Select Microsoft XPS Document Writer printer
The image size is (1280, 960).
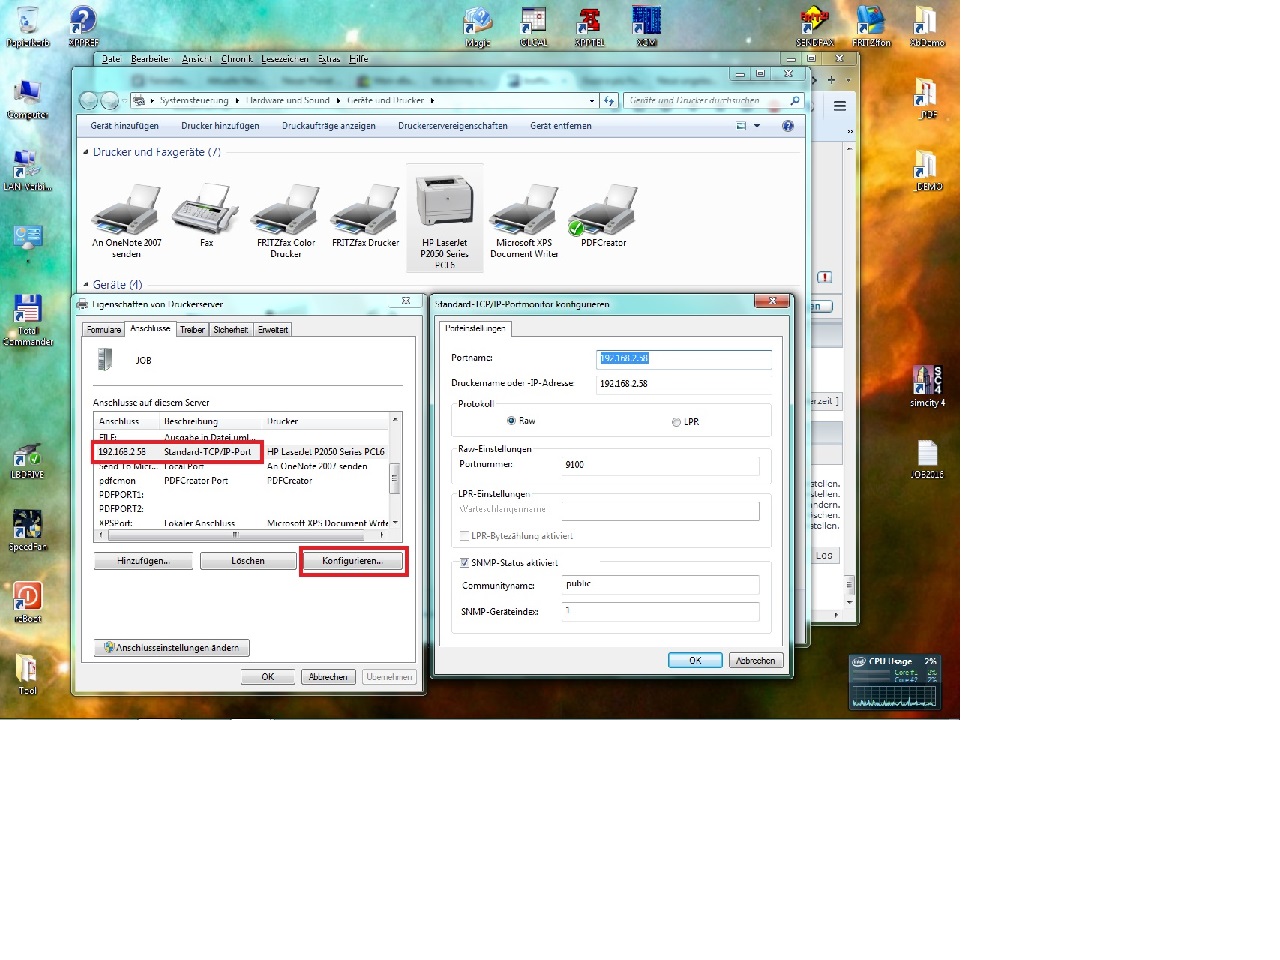[x=524, y=220]
